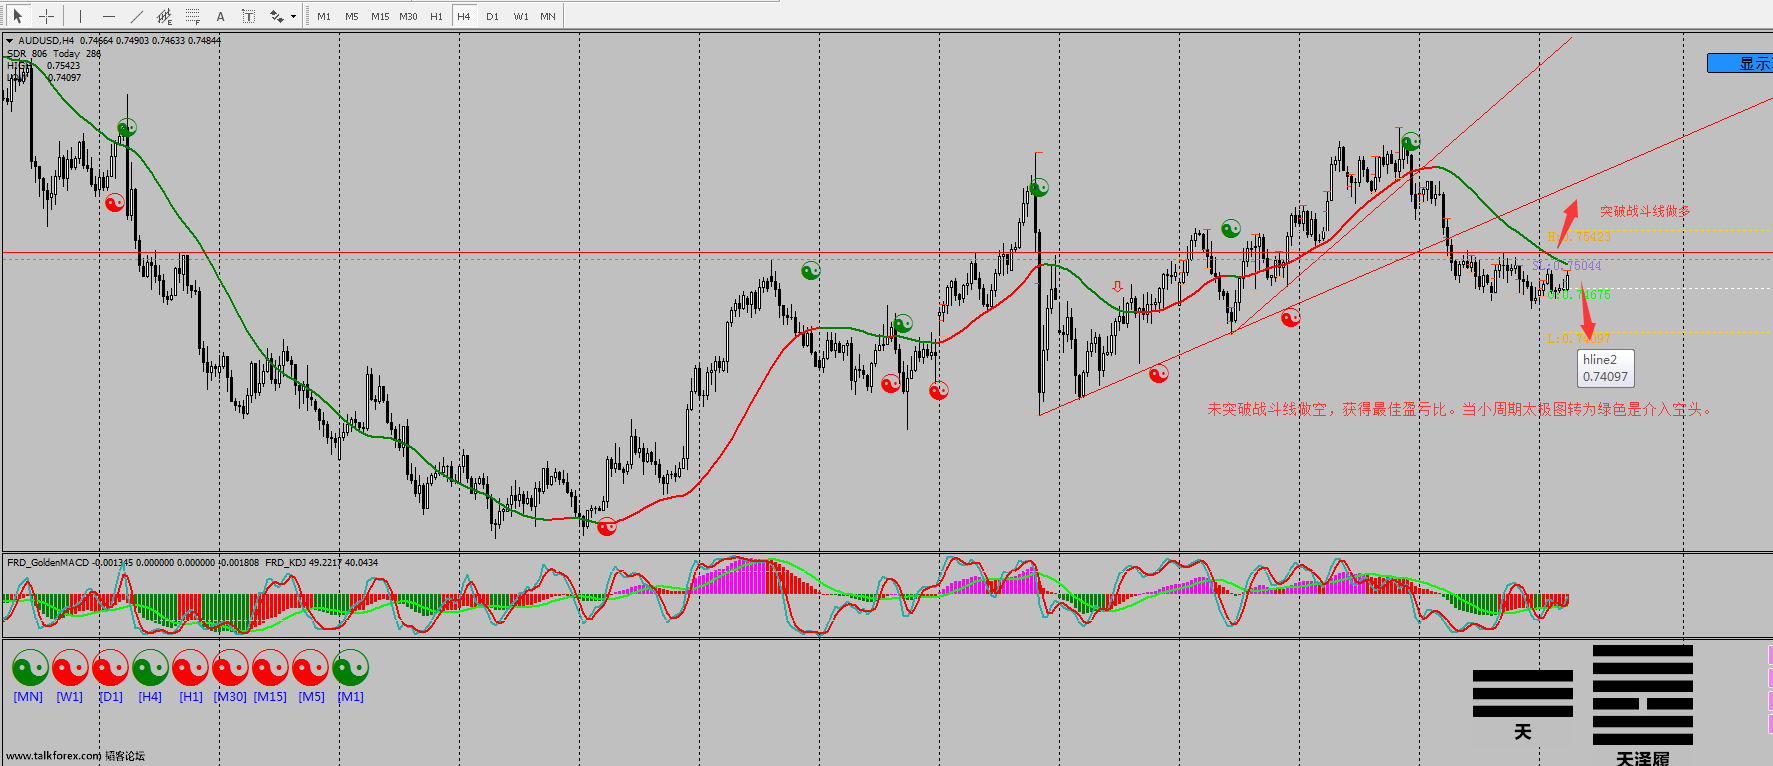Click the red taichi icon above [M15]
Screen dimensions: 1773x766
click(270, 667)
